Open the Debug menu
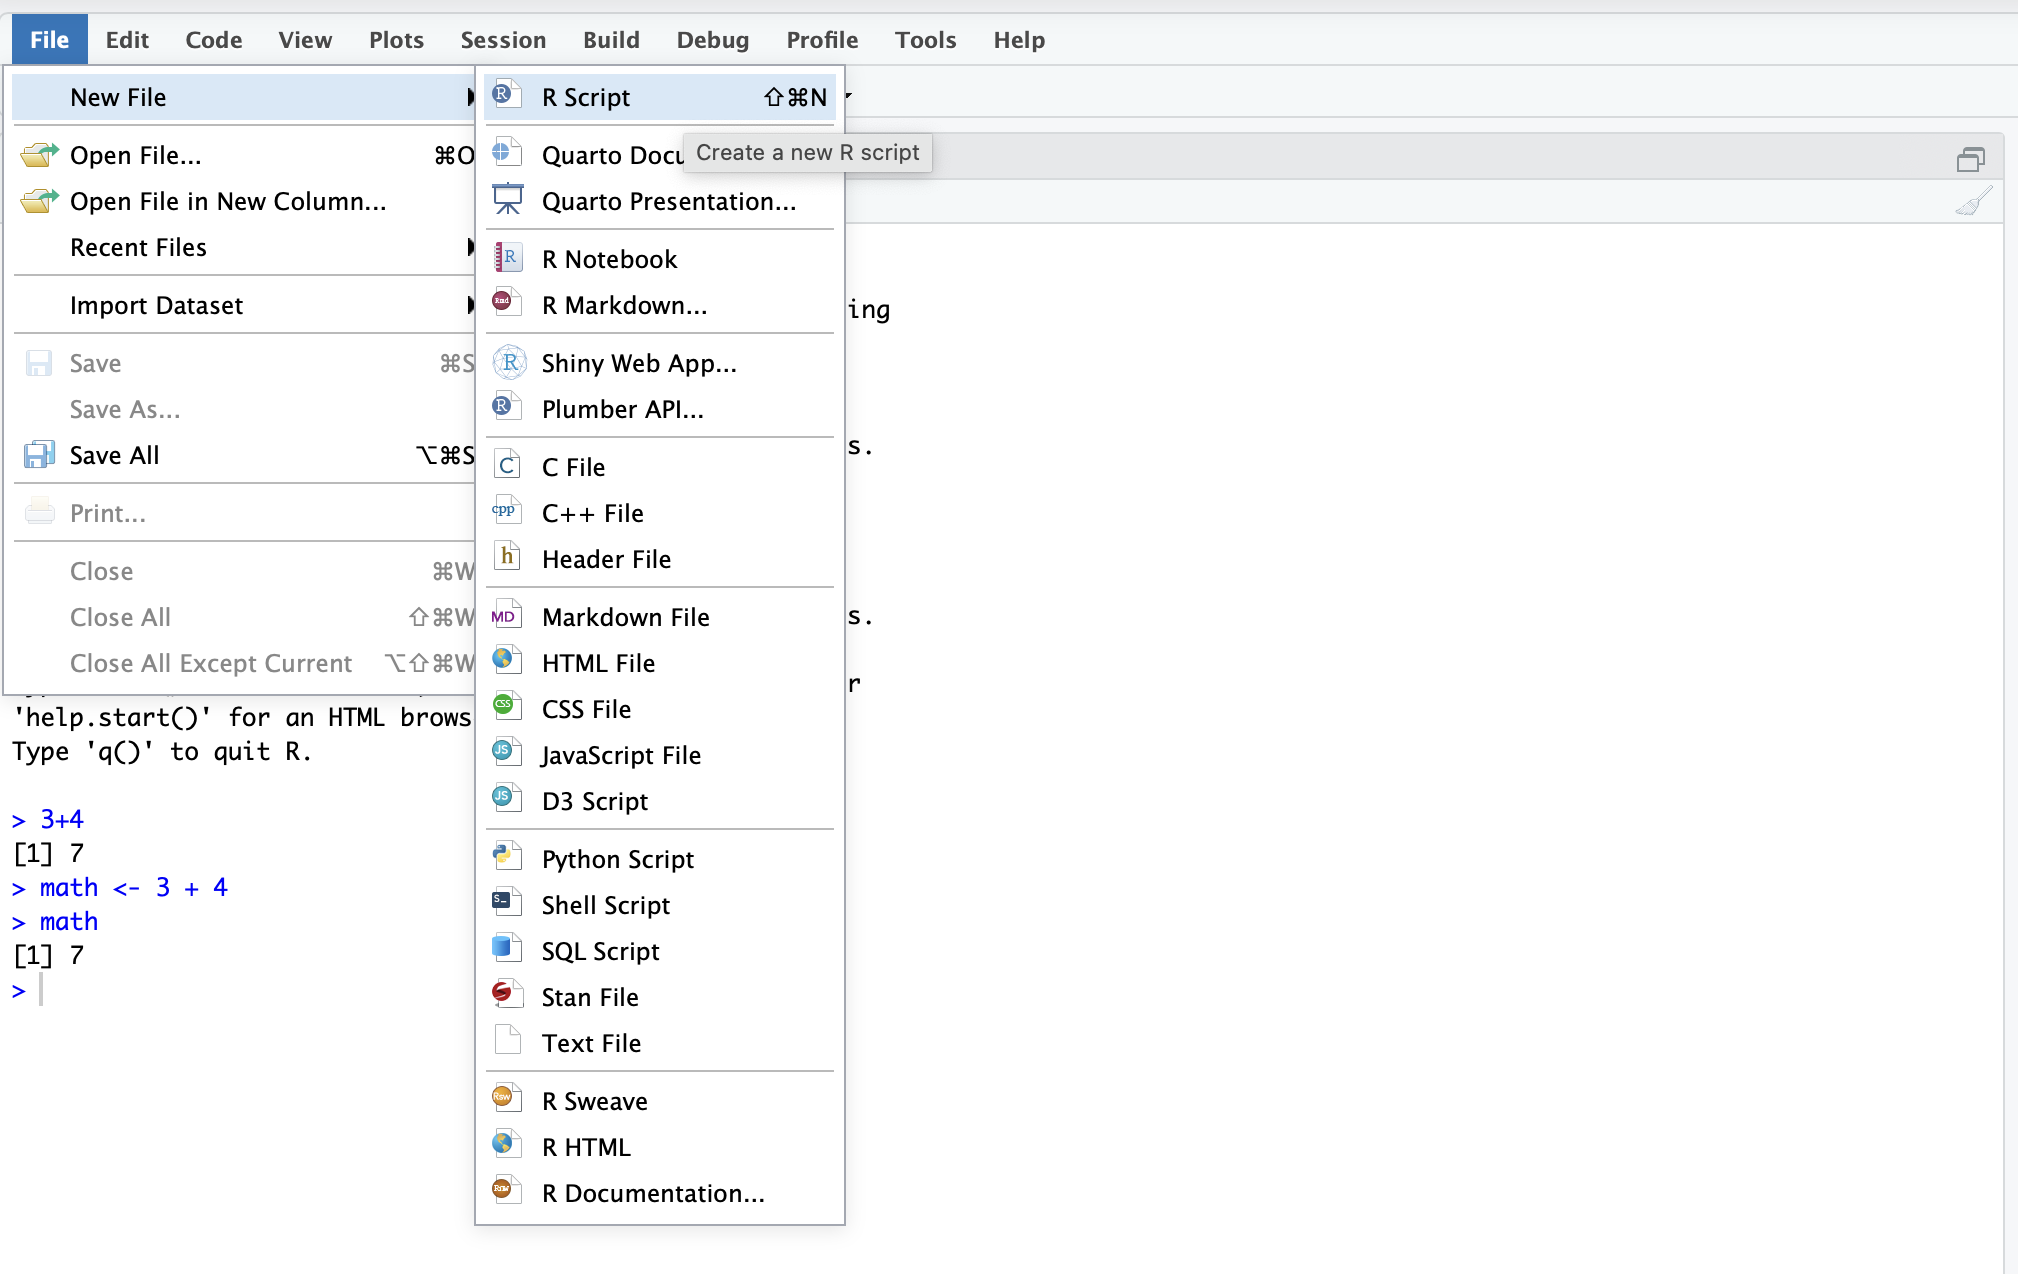The image size is (2018, 1274). click(x=712, y=39)
